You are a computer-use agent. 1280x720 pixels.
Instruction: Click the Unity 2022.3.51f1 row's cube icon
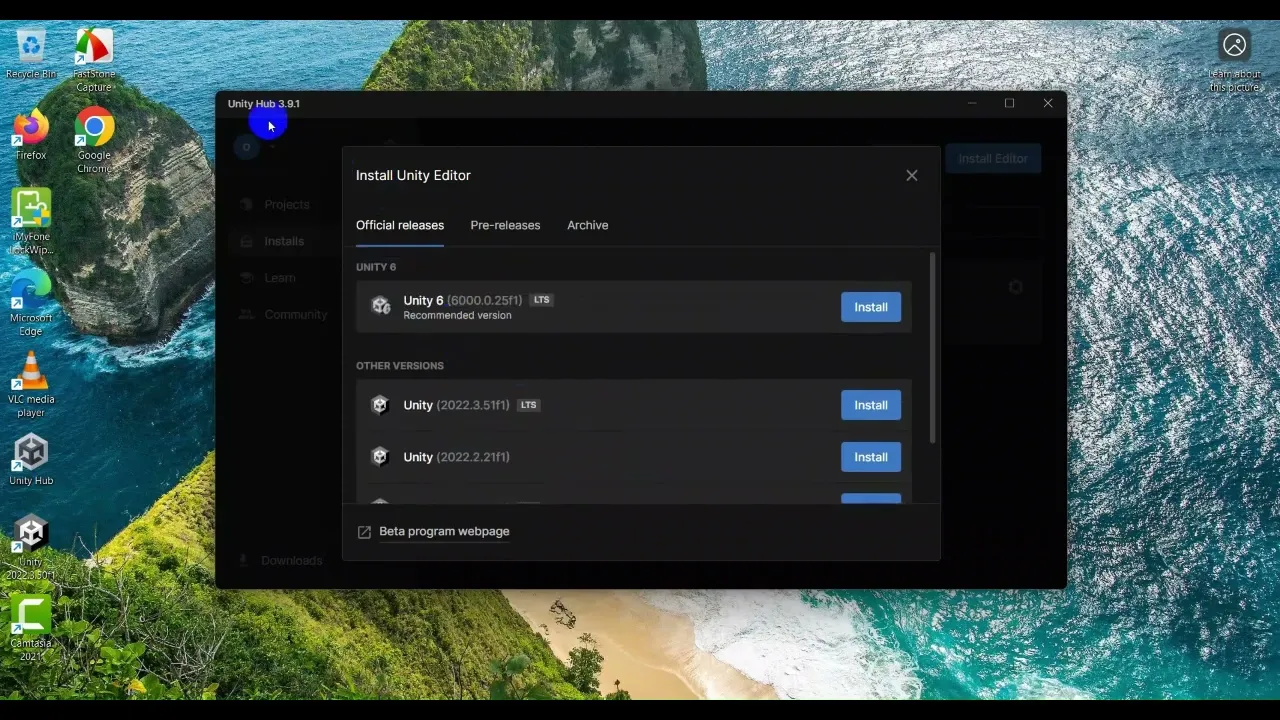380,405
